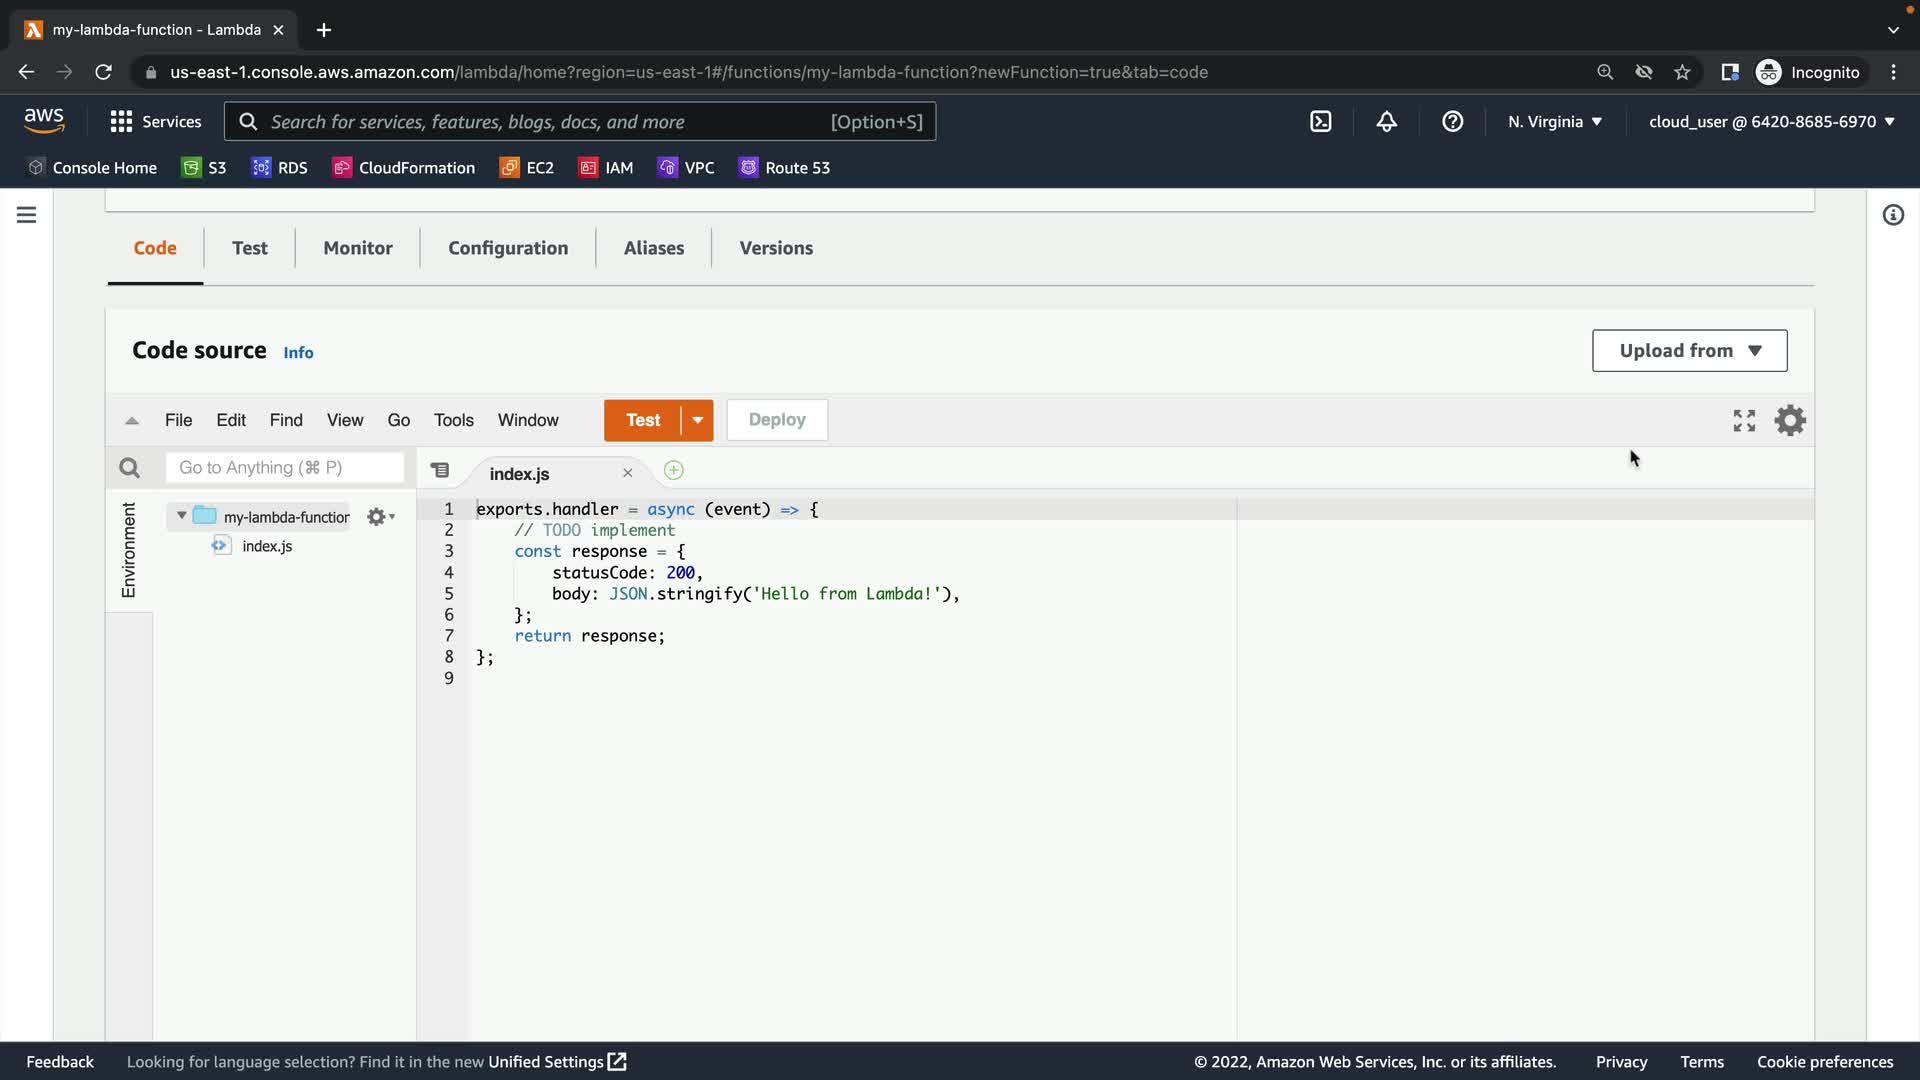Switch to the Configuration tab
The width and height of the screenshot is (1920, 1080).
(507, 248)
